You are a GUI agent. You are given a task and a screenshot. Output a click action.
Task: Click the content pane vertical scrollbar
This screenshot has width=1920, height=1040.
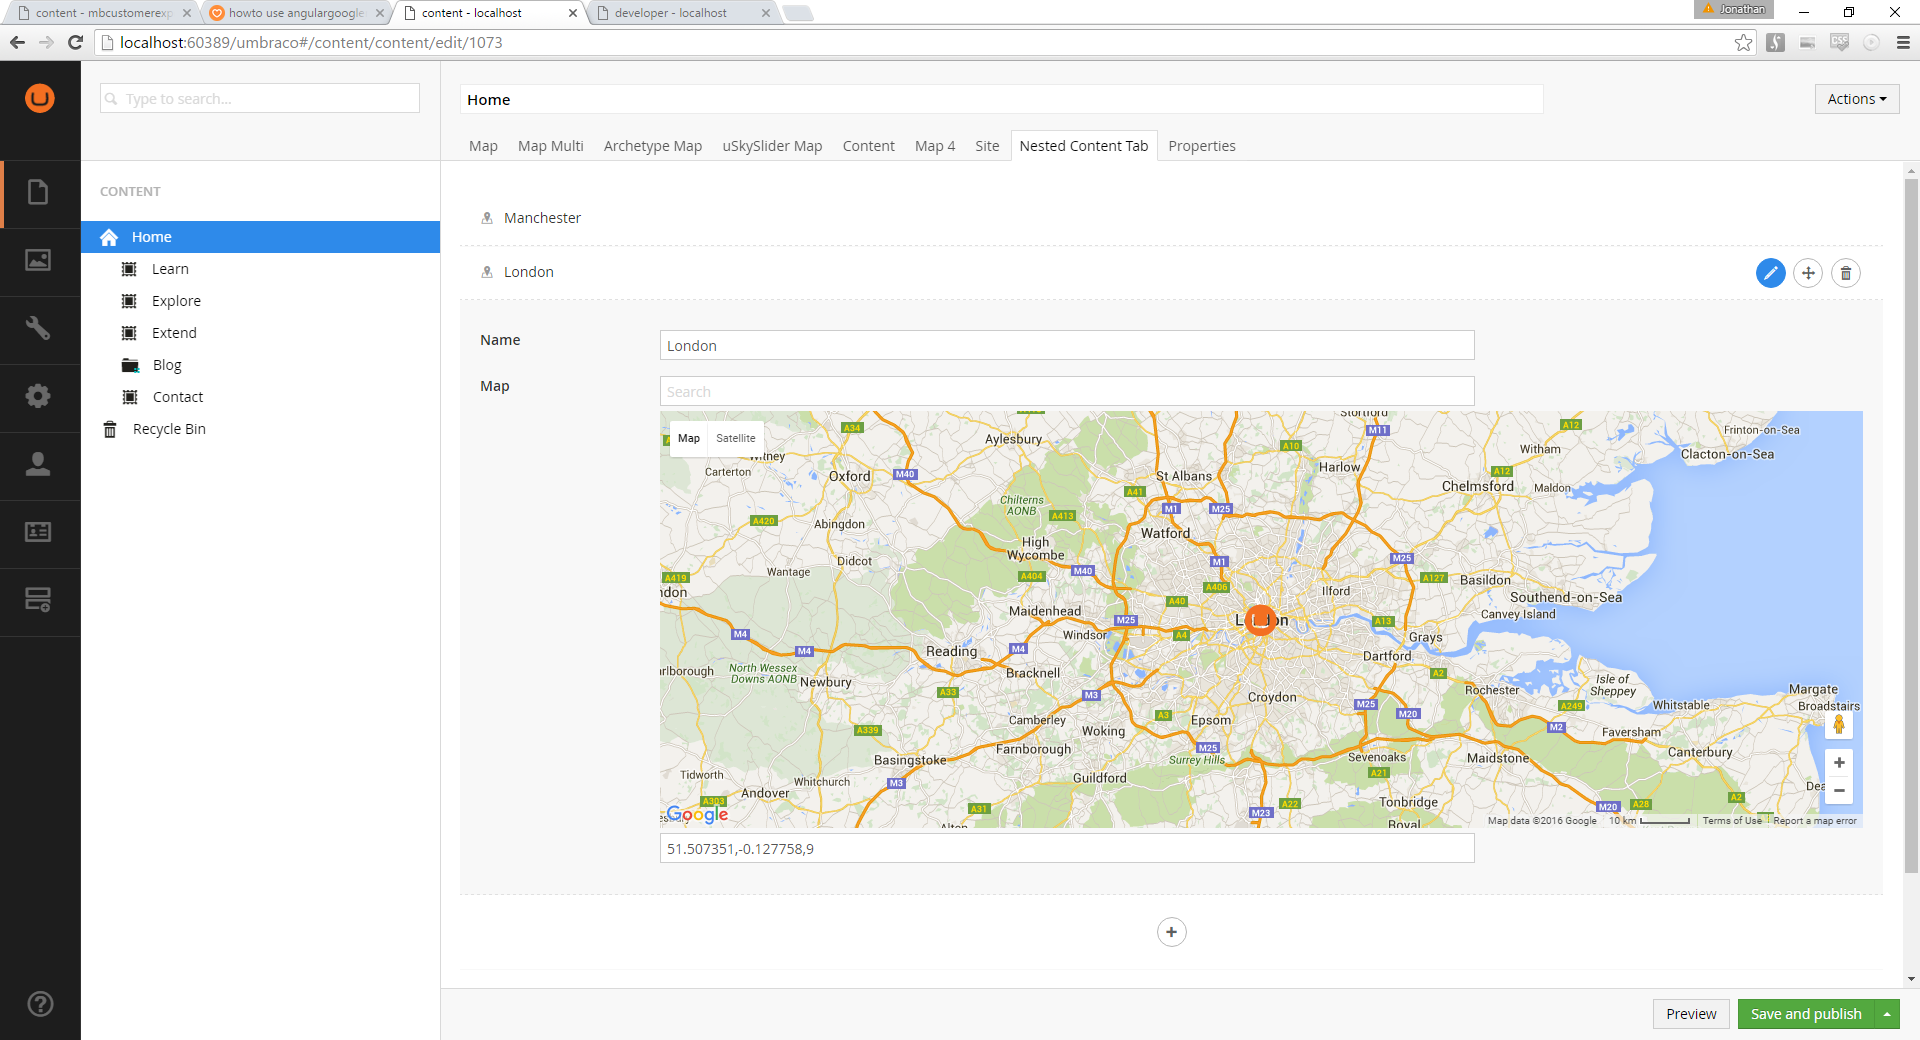(1911, 527)
